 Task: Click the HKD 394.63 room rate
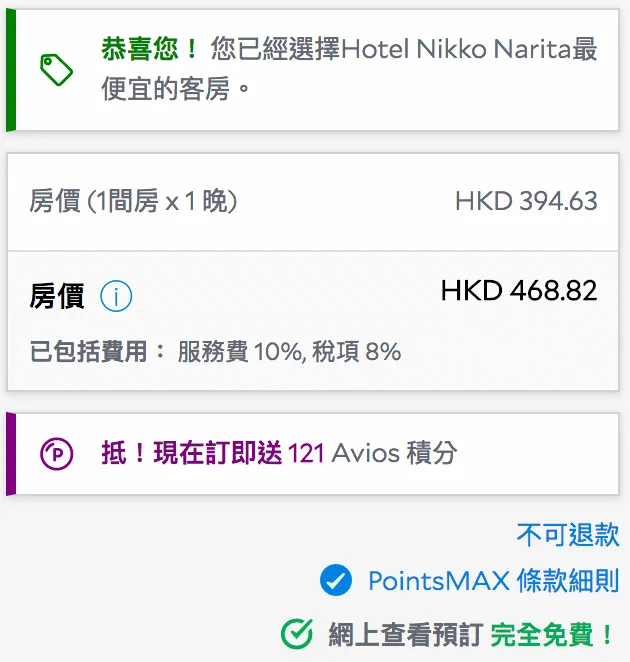[526, 201]
